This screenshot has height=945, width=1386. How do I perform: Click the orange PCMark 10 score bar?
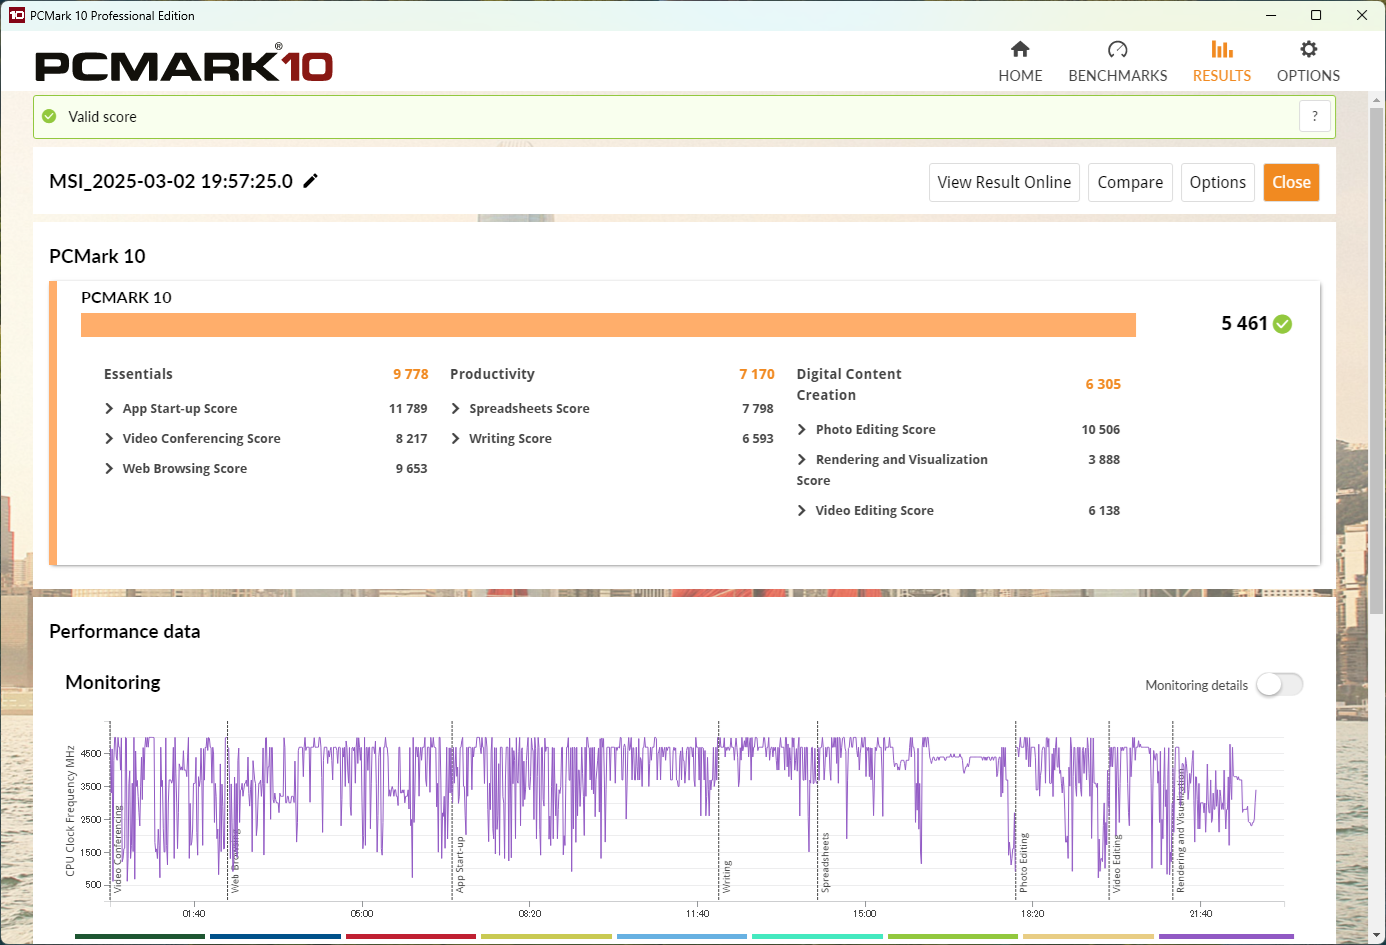(x=608, y=325)
